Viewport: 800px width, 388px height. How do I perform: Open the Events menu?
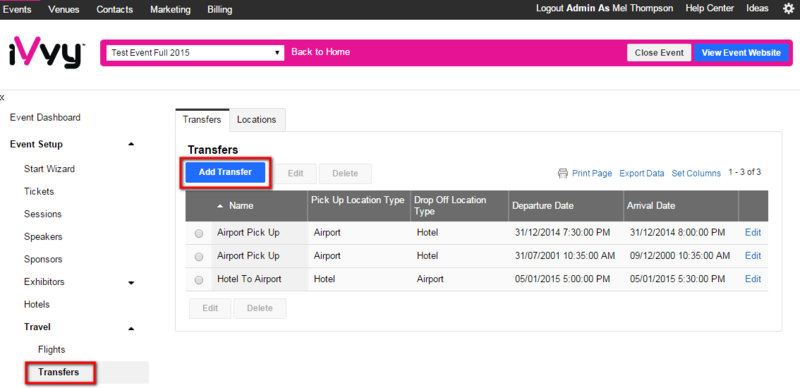click(17, 9)
